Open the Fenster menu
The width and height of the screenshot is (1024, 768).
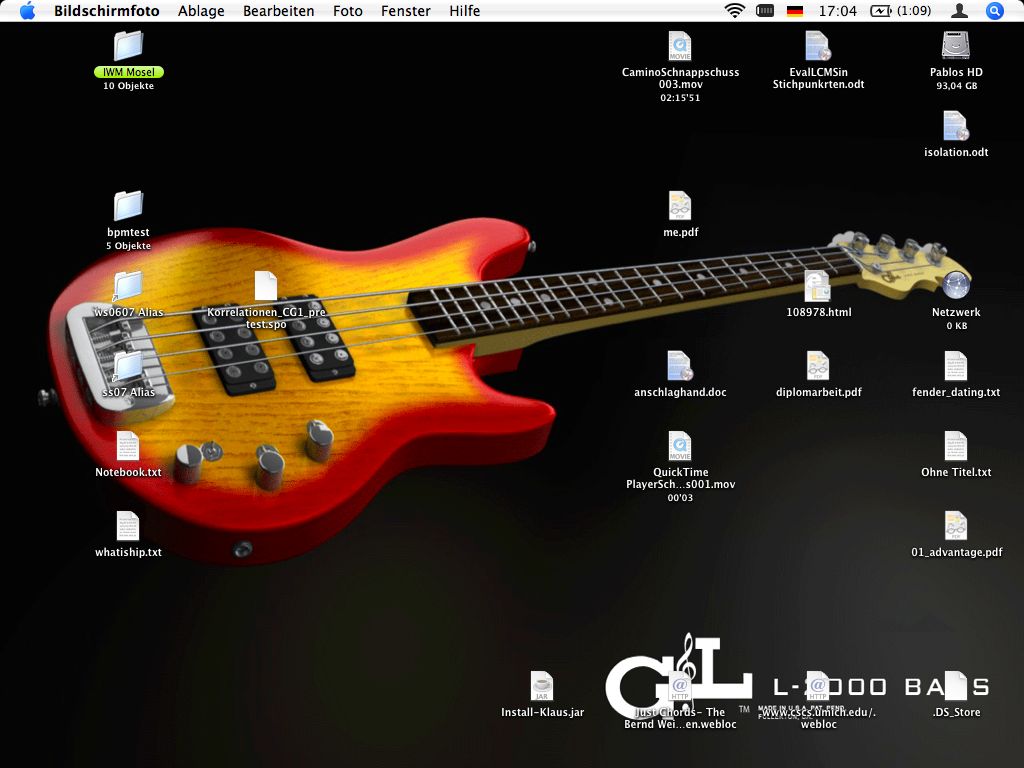coord(406,11)
